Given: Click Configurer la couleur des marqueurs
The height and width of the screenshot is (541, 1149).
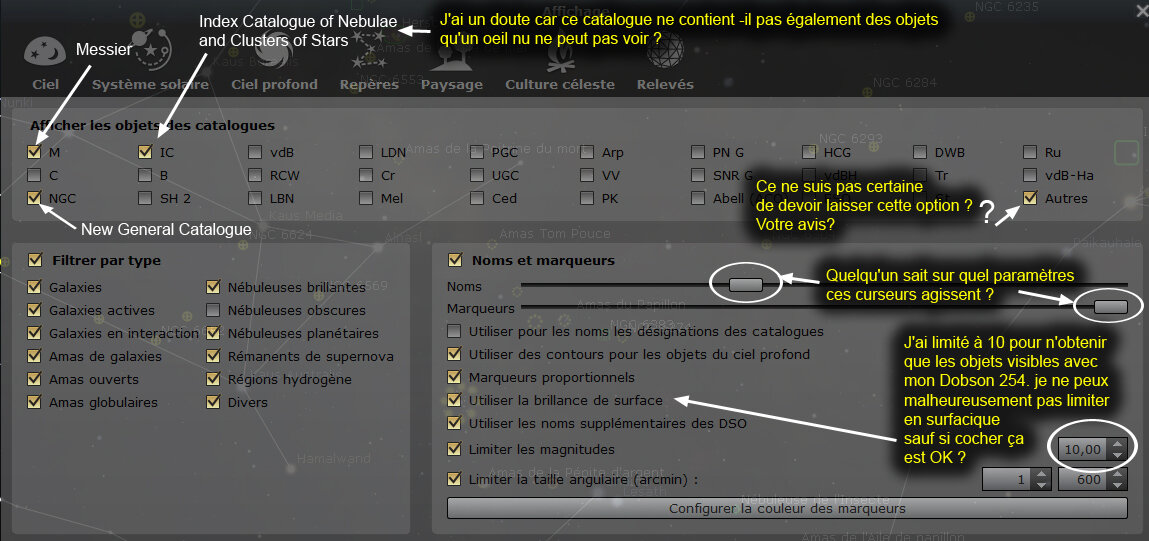Looking at the screenshot, I should tap(787, 508).
